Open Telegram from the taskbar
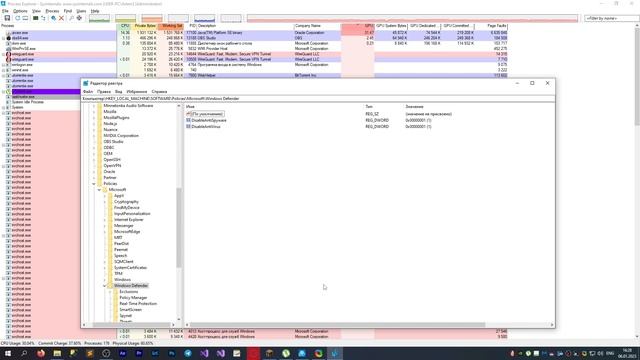 [x=188, y=353]
